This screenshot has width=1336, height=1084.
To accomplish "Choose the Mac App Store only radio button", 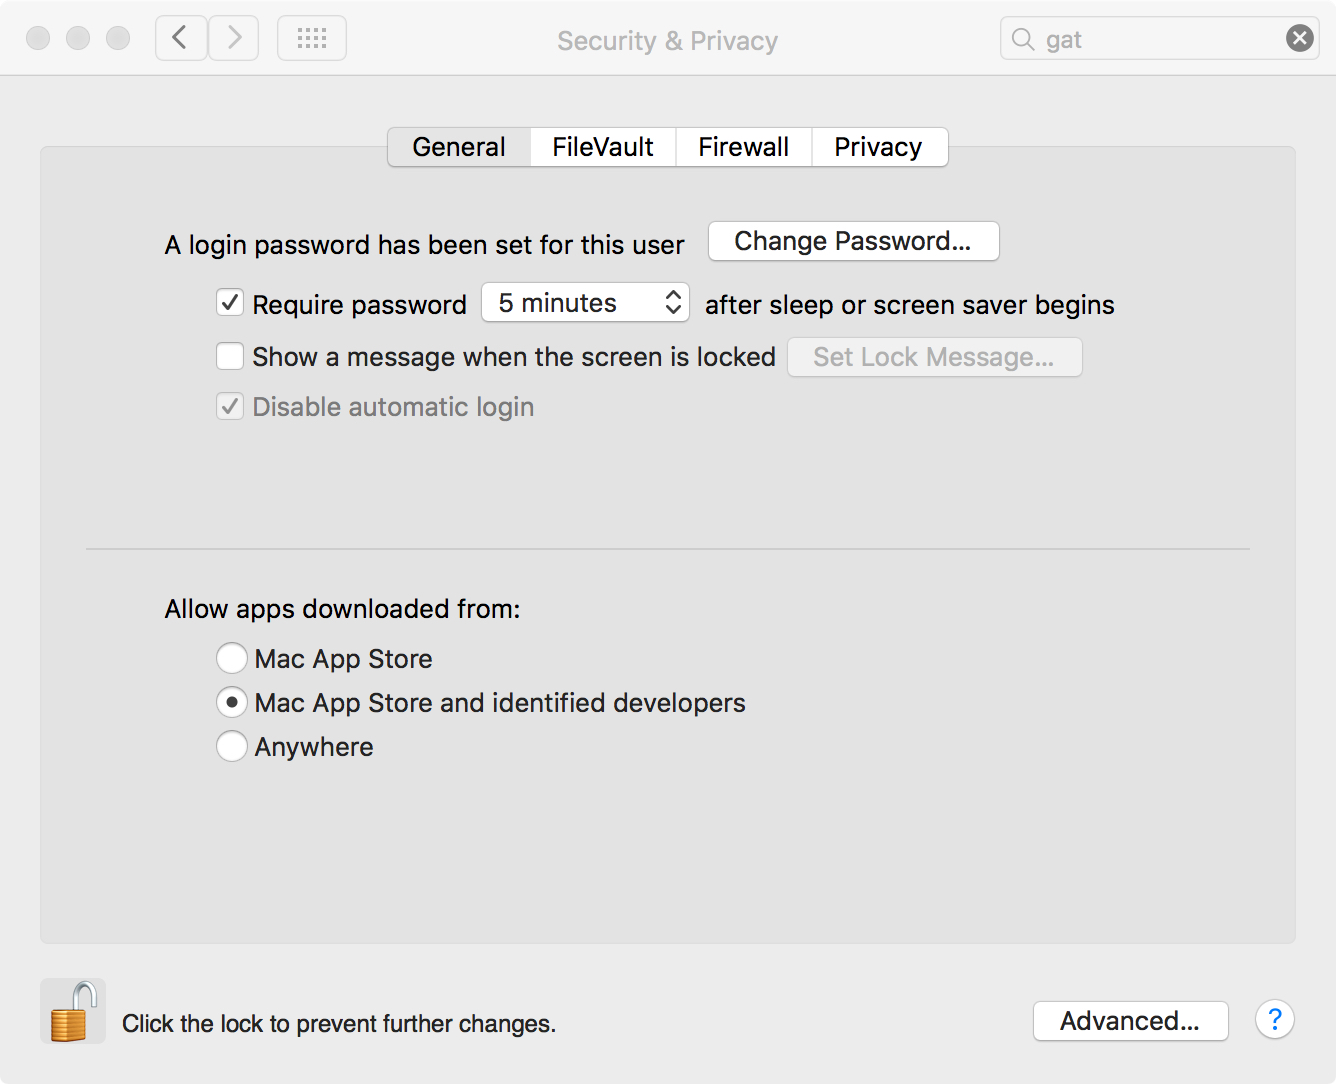I will coord(232,658).
